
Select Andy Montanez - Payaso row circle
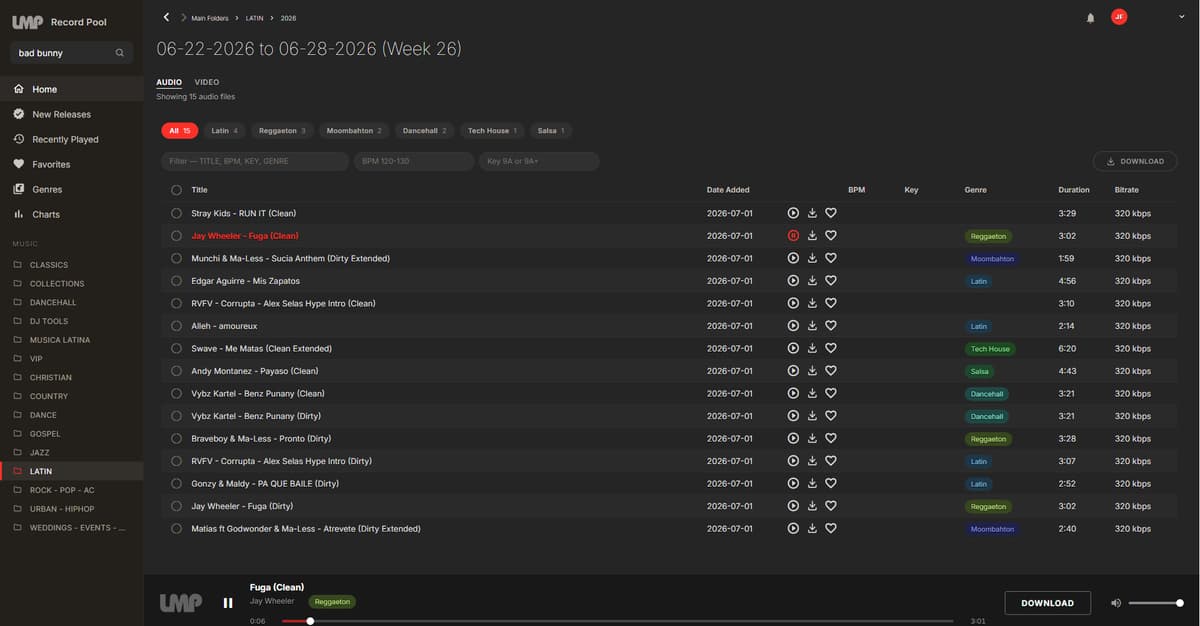pyautogui.click(x=176, y=371)
